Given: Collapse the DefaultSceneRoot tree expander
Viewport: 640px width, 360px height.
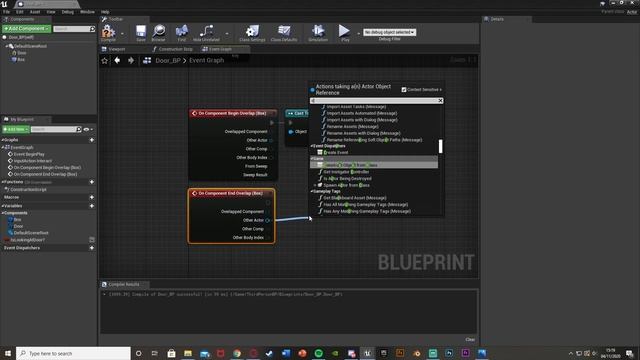Looking at the screenshot, I should click(7, 47).
